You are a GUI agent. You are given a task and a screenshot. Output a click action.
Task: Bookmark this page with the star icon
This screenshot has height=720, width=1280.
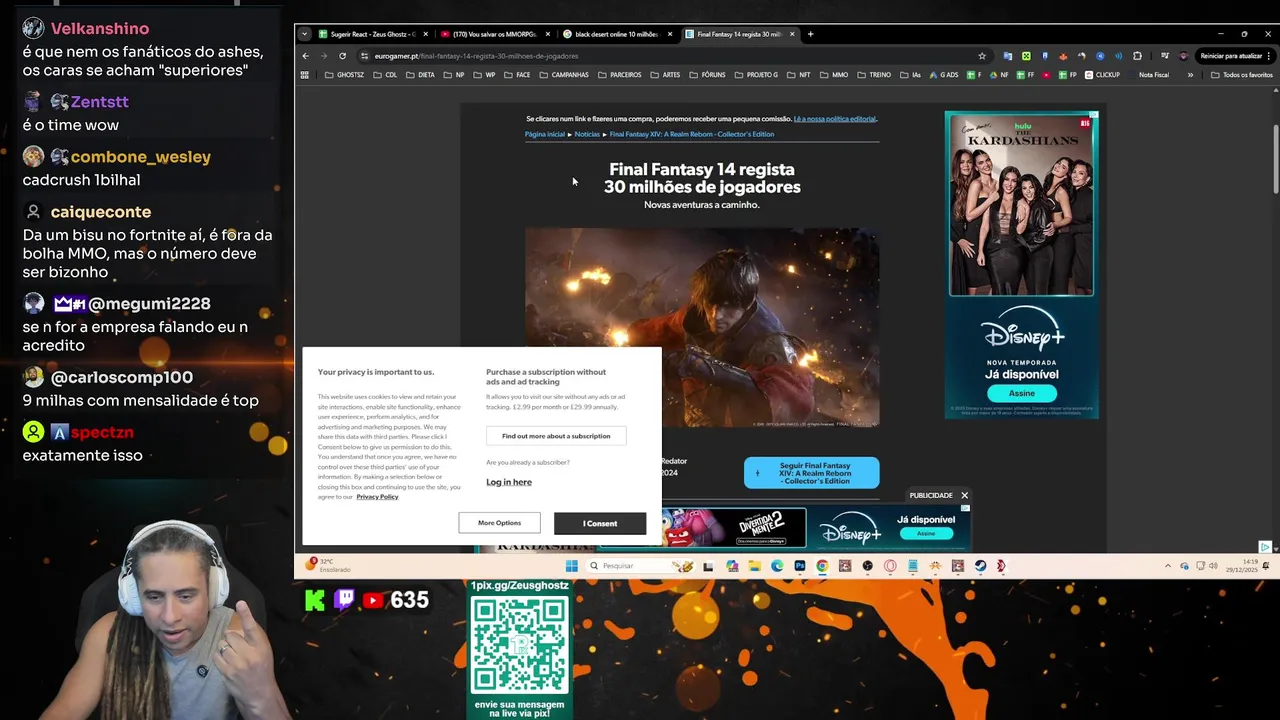pos(982,56)
